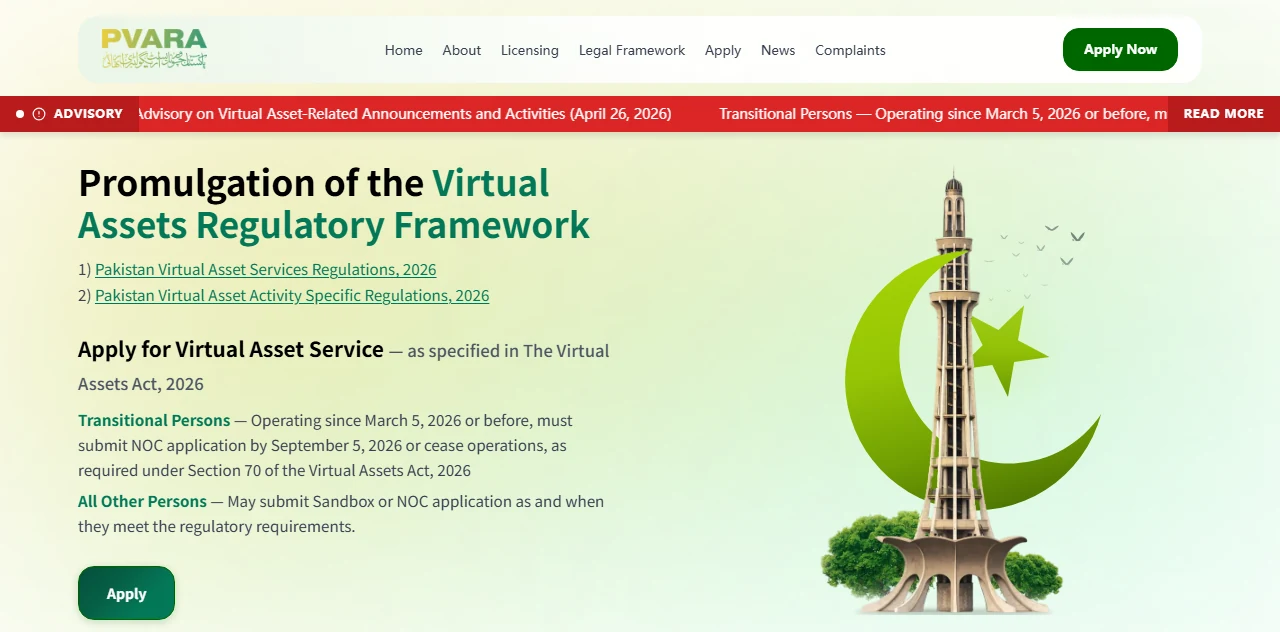
Task: Click the 'All Other Persons' green heading
Action: click(142, 502)
